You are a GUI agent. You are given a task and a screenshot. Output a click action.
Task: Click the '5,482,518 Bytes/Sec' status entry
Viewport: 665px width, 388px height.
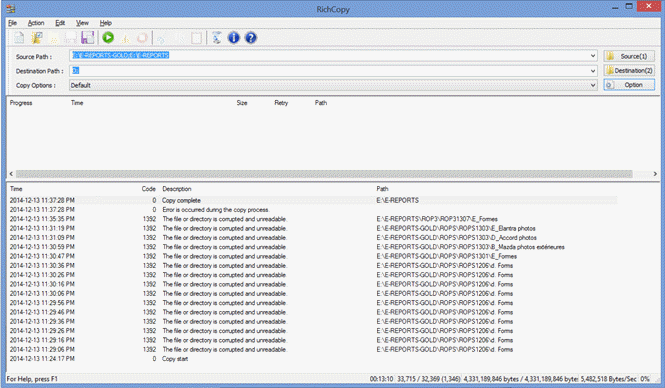coord(609,379)
